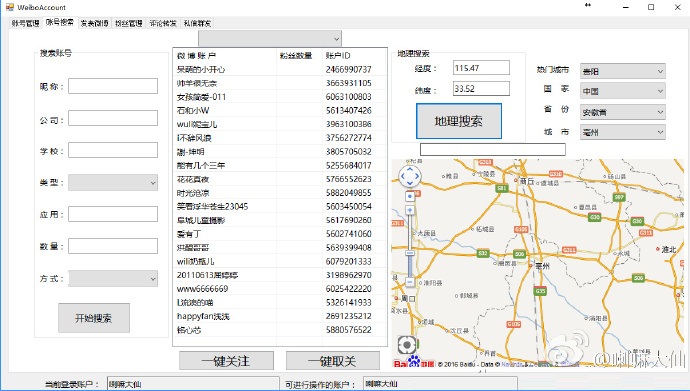Click the 地理搜索 button
This screenshot has height=391, width=690.
459,121
